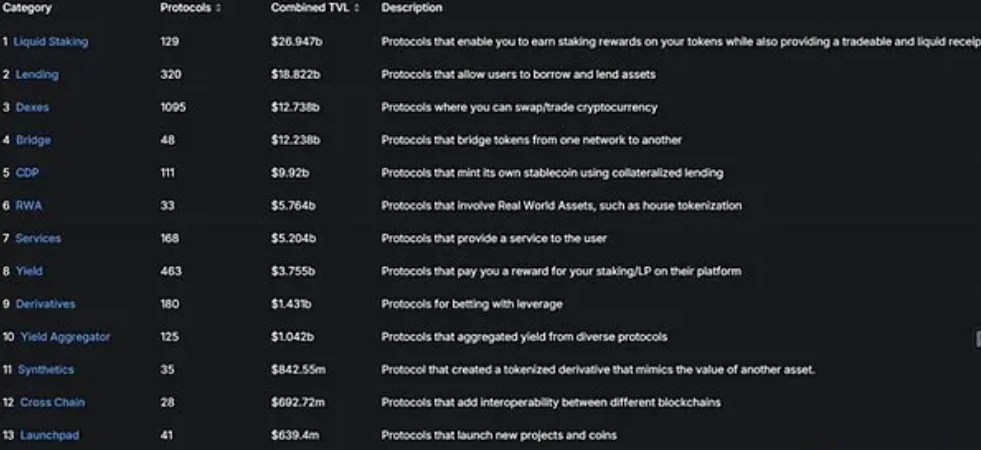Open the Cross Chain category link
Screen dimensions: 981x450
tap(52, 402)
